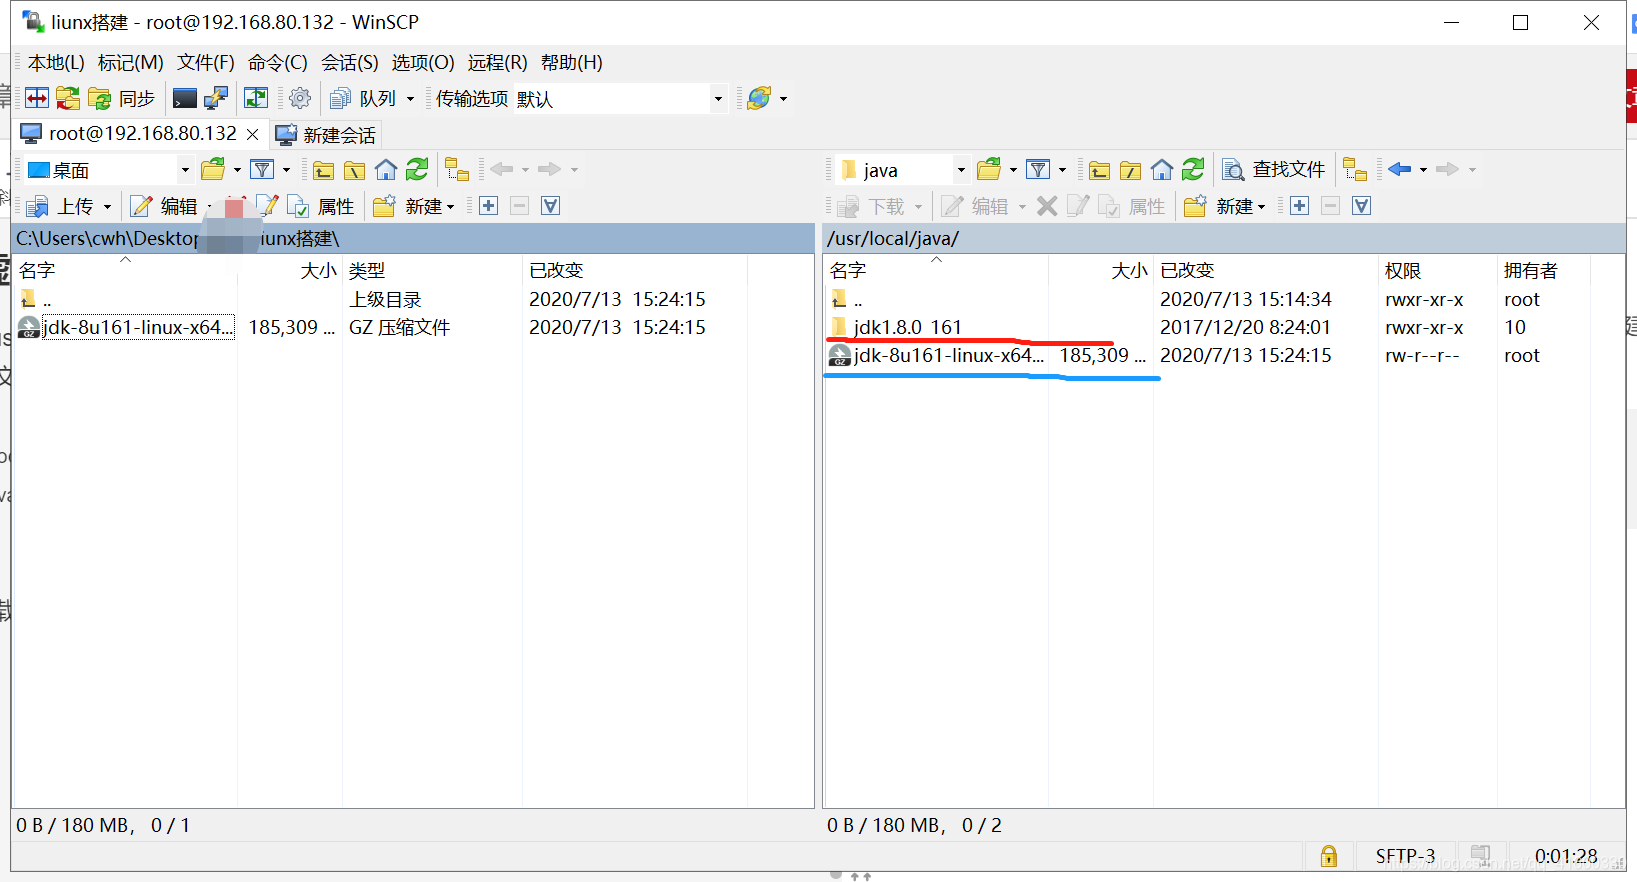Screen dimensions: 1637x882
Task: Open the 本地(L) menu
Action: 56,62
